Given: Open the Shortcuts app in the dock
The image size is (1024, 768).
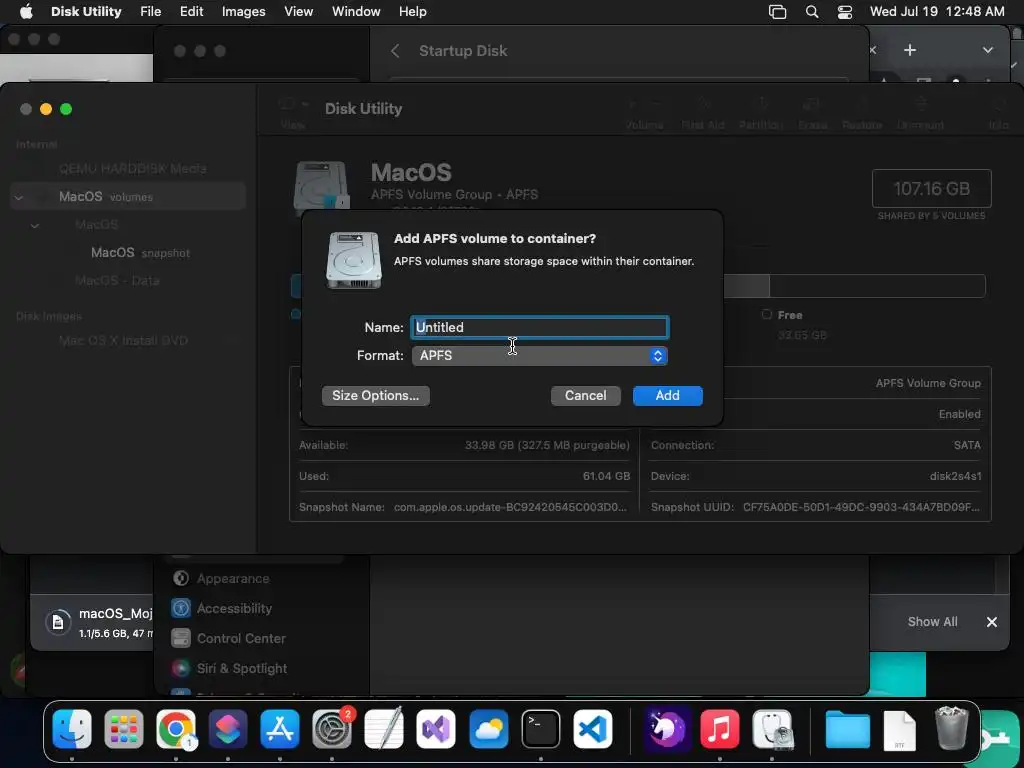Looking at the screenshot, I should 228,729.
